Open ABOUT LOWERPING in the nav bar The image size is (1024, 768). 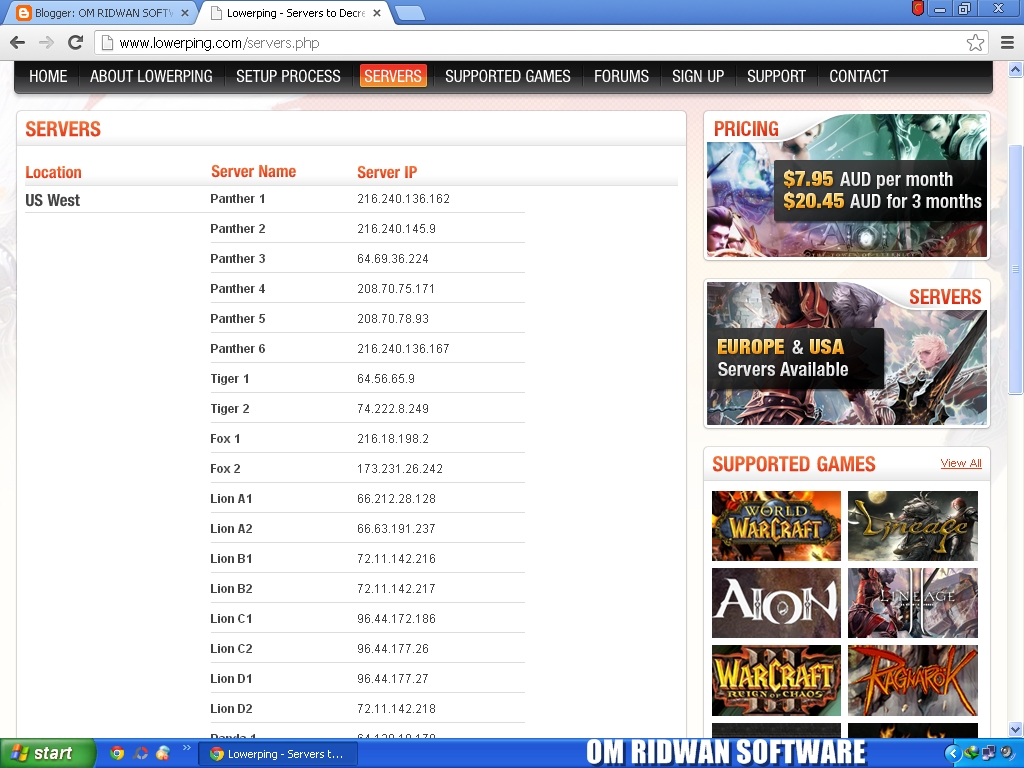tap(151, 76)
